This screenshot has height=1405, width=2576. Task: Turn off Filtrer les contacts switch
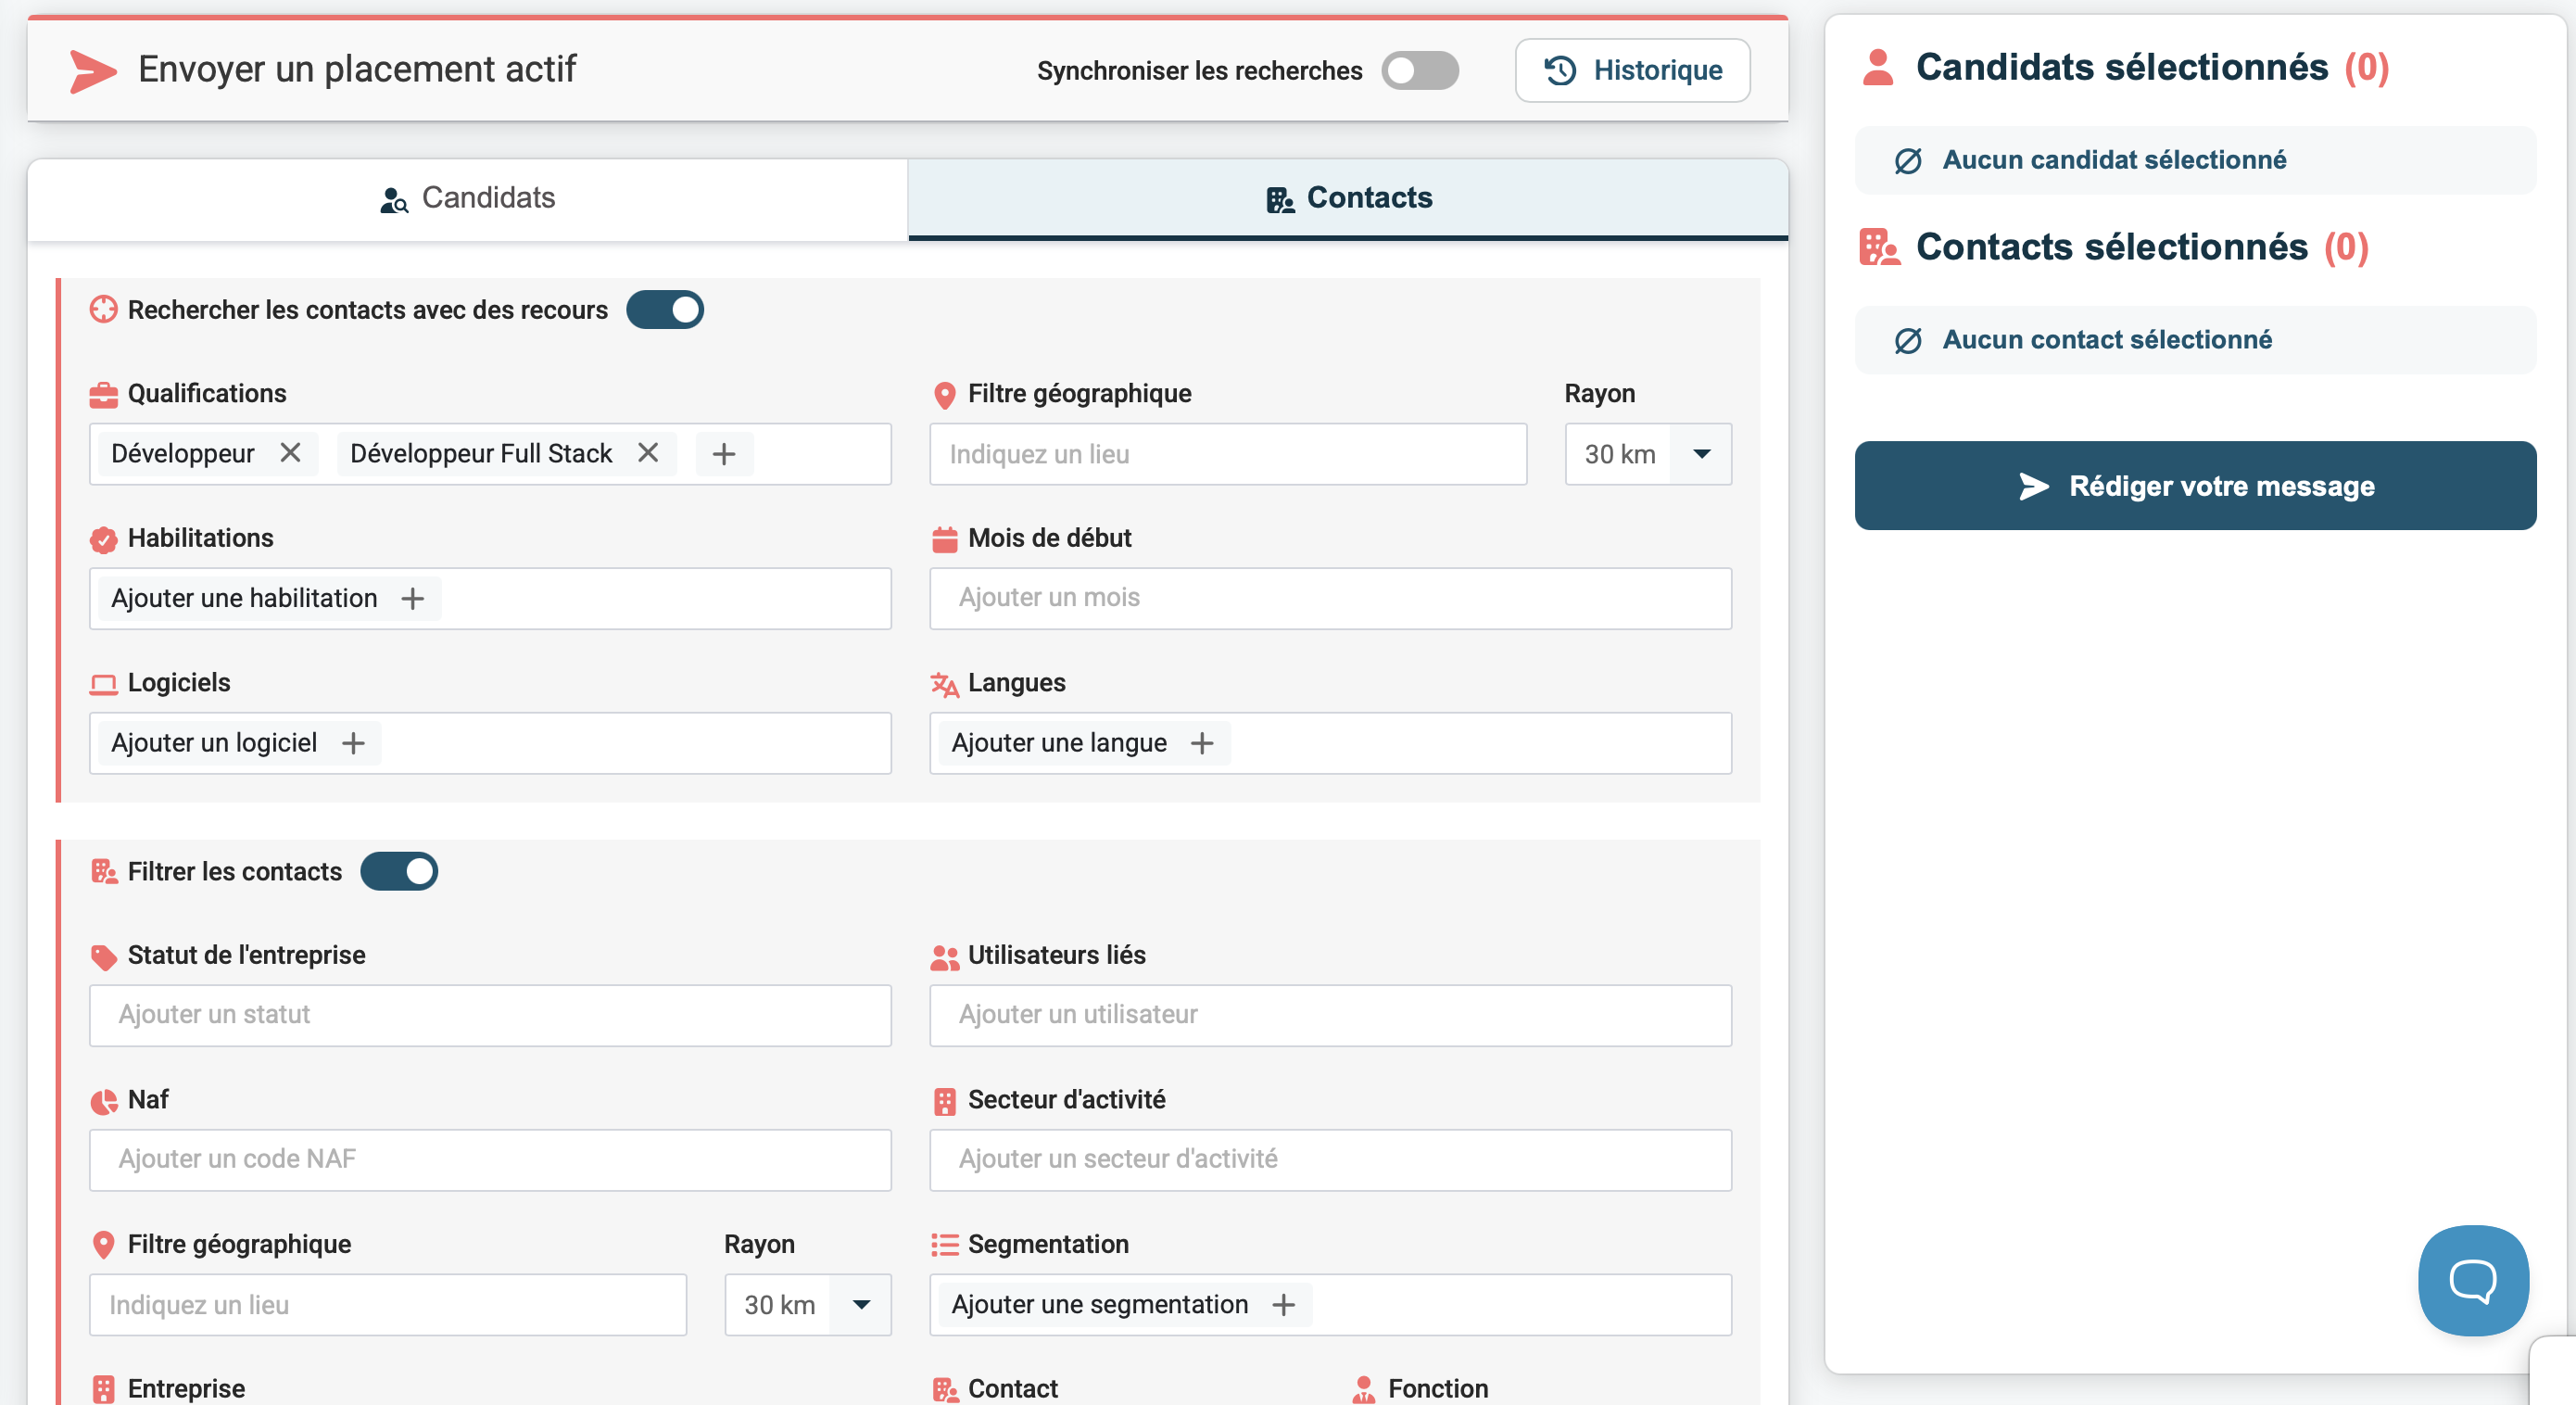(399, 871)
